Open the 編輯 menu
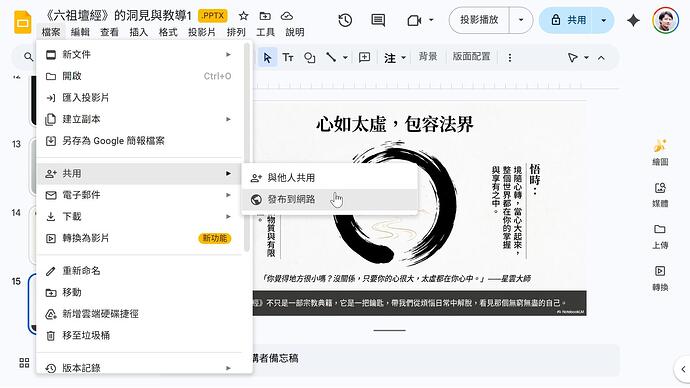The height and width of the screenshot is (388, 690). click(x=80, y=32)
